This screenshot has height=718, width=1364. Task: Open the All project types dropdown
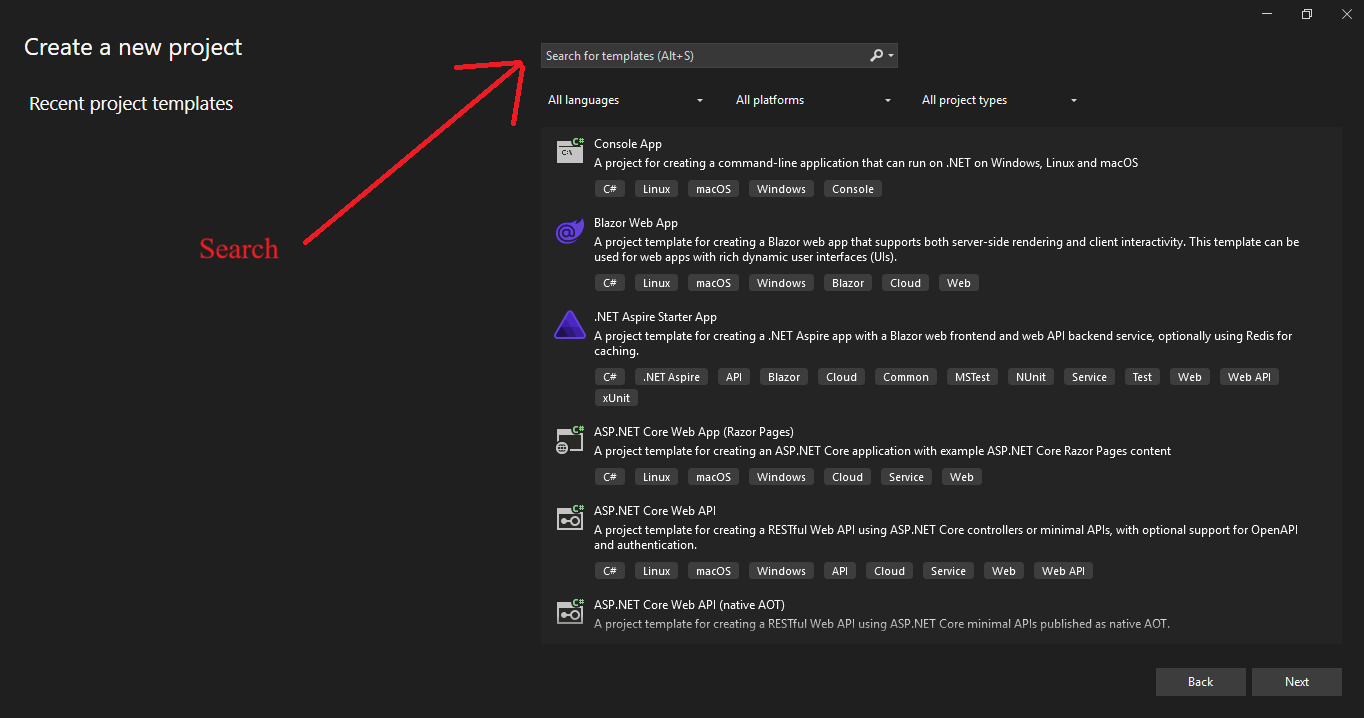coord(998,100)
